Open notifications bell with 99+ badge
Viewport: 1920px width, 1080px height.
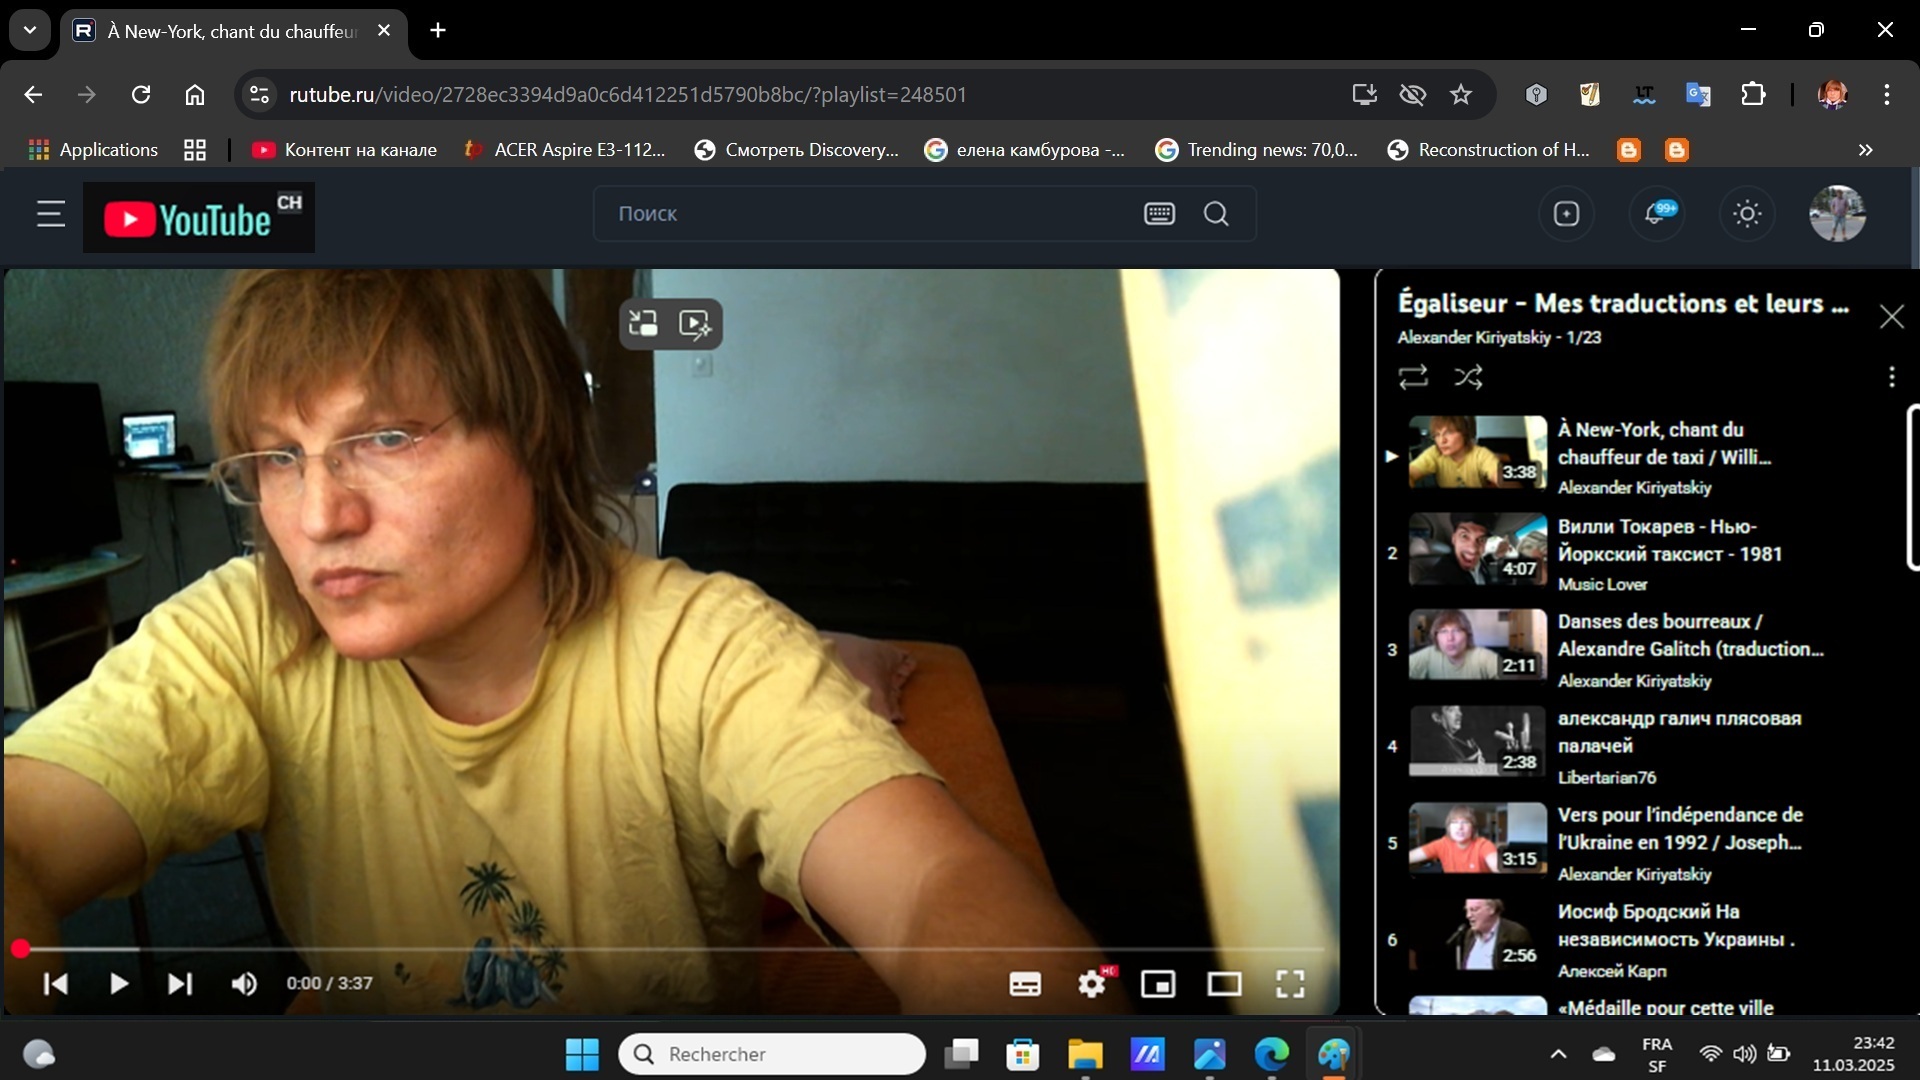tap(1656, 214)
